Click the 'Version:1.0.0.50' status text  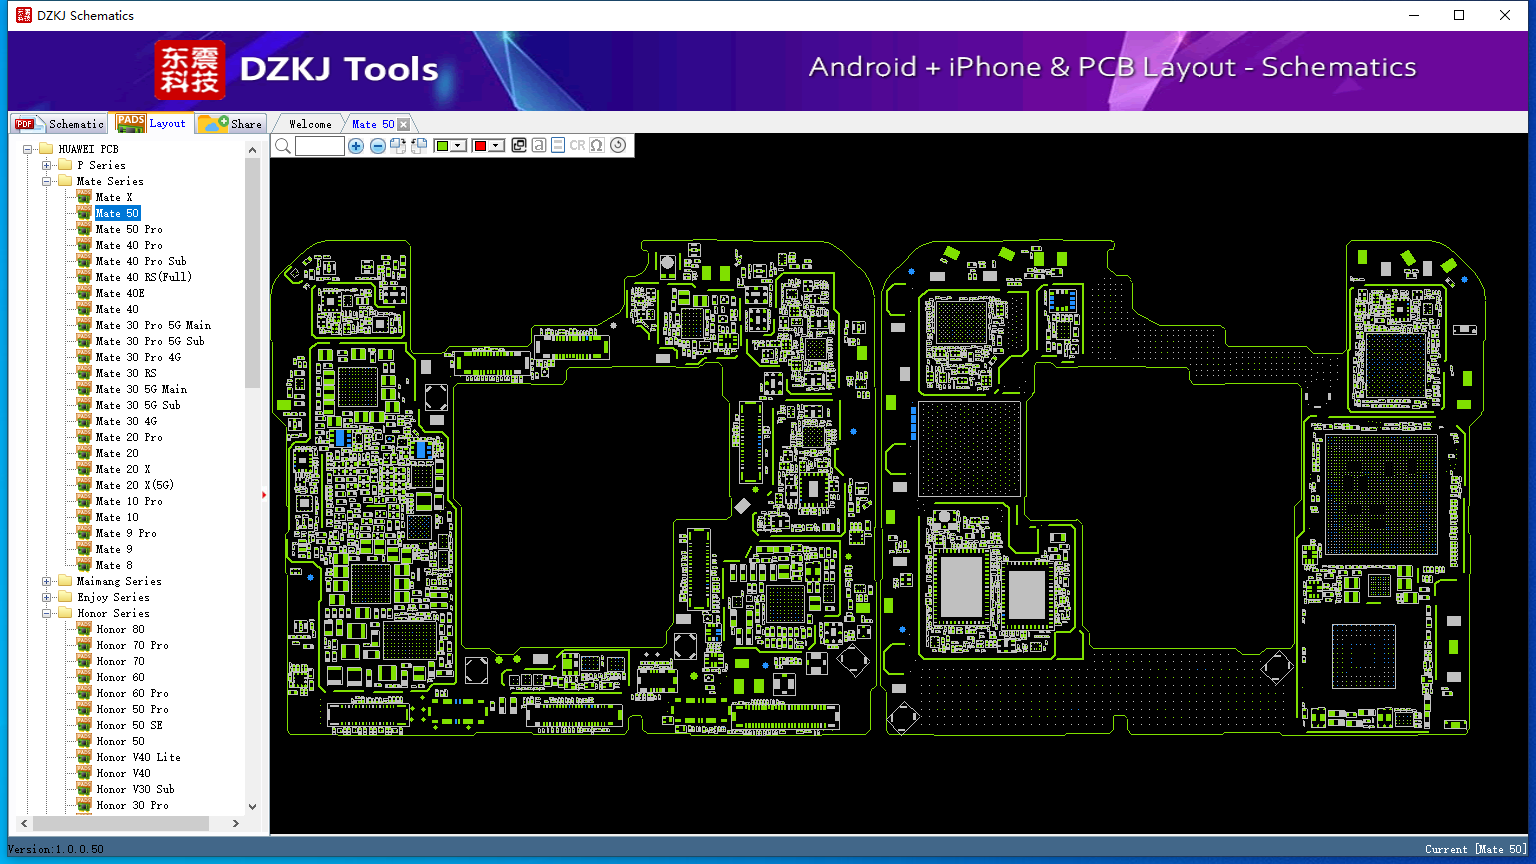click(56, 849)
